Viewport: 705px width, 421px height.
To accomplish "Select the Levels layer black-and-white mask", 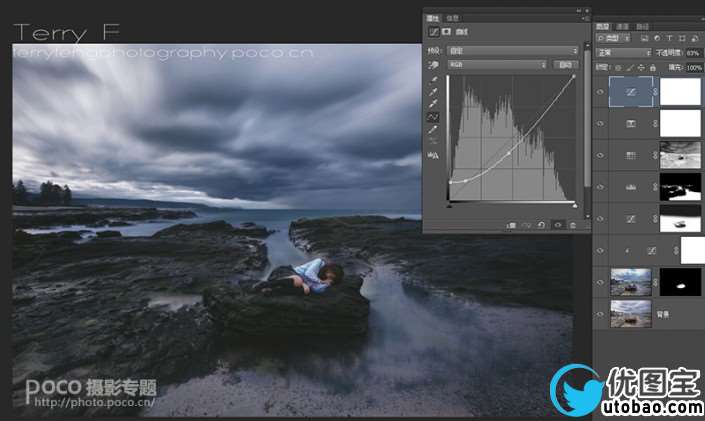I will 680,187.
